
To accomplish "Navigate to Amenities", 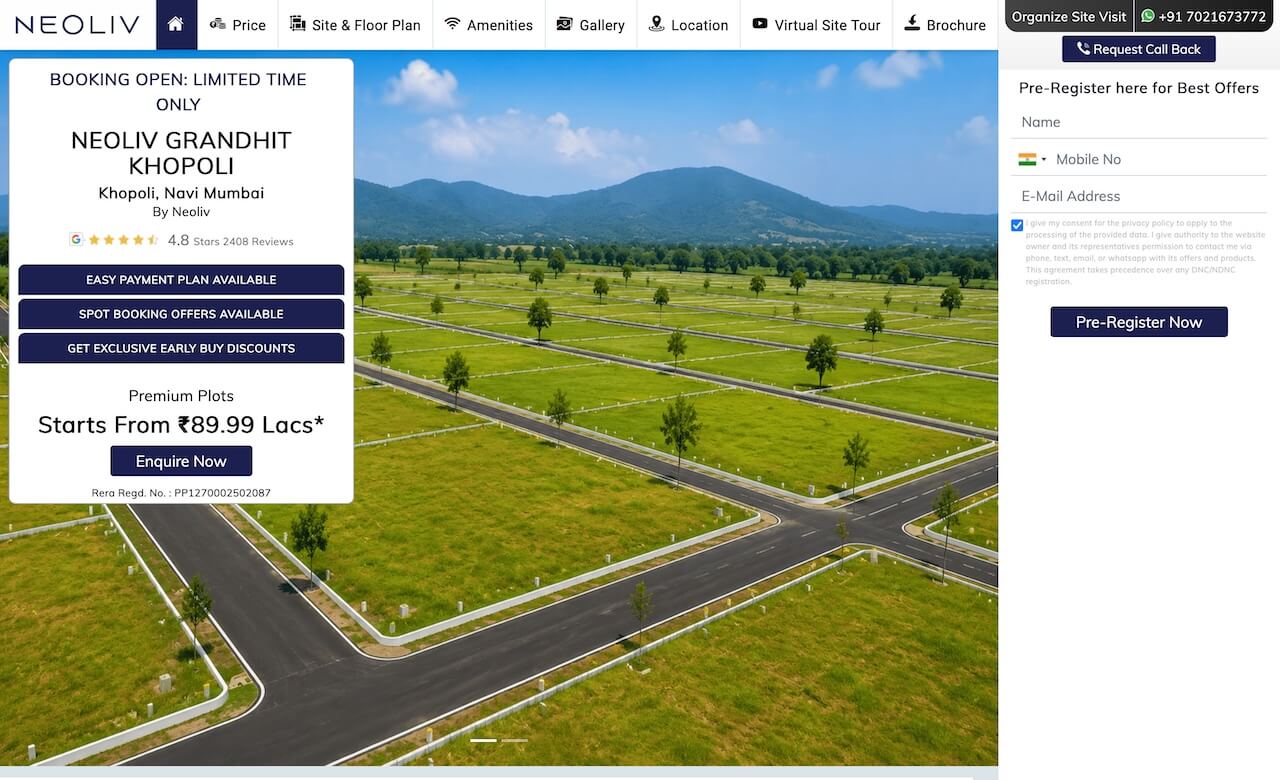I will click(489, 25).
